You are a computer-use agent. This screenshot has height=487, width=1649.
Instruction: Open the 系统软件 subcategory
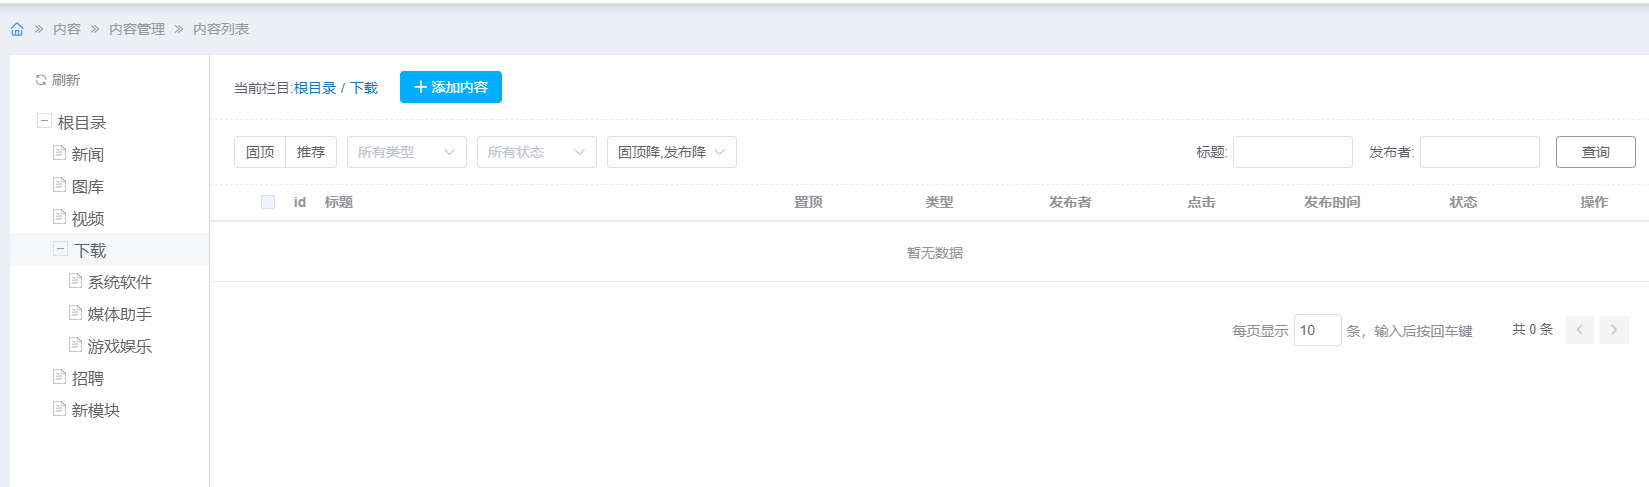(x=120, y=282)
